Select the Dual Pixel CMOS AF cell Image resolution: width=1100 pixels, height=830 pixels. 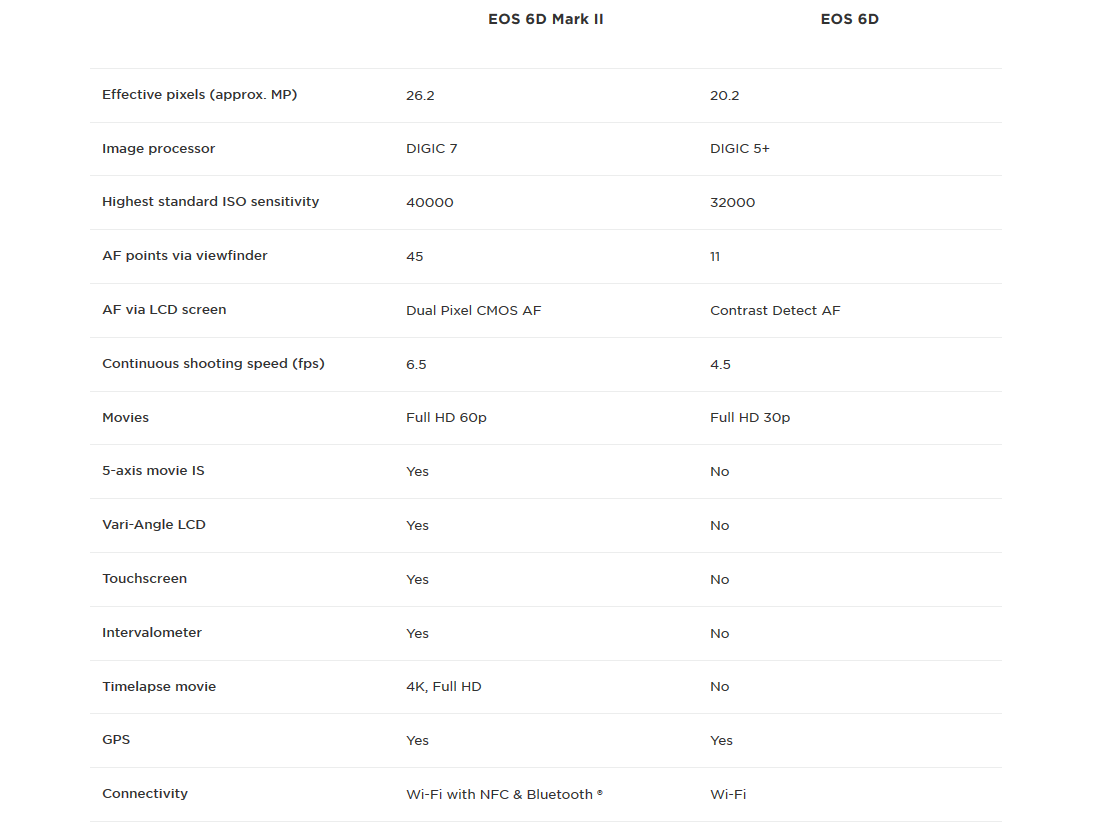pyautogui.click(x=474, y=311)
